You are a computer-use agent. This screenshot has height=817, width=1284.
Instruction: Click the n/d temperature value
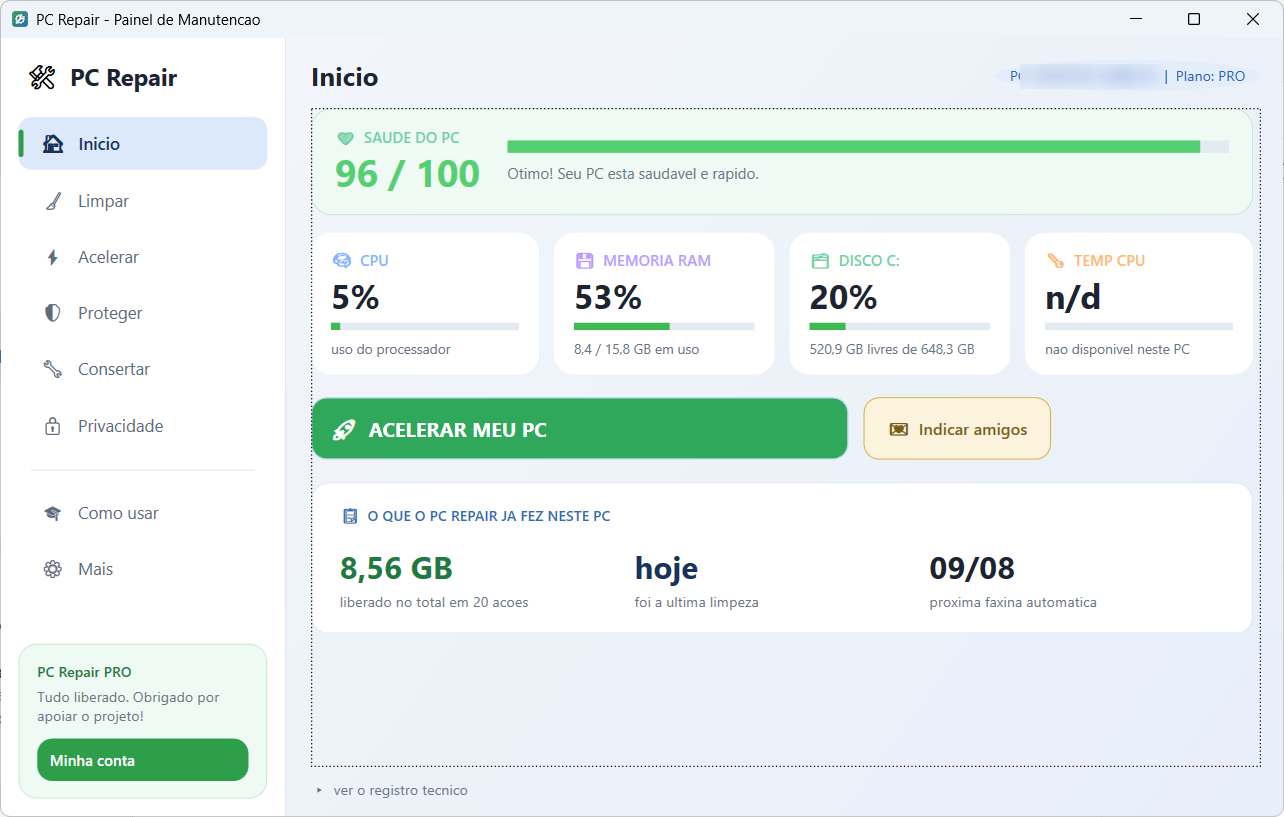pyautogui.click(x=1073, y=297)
